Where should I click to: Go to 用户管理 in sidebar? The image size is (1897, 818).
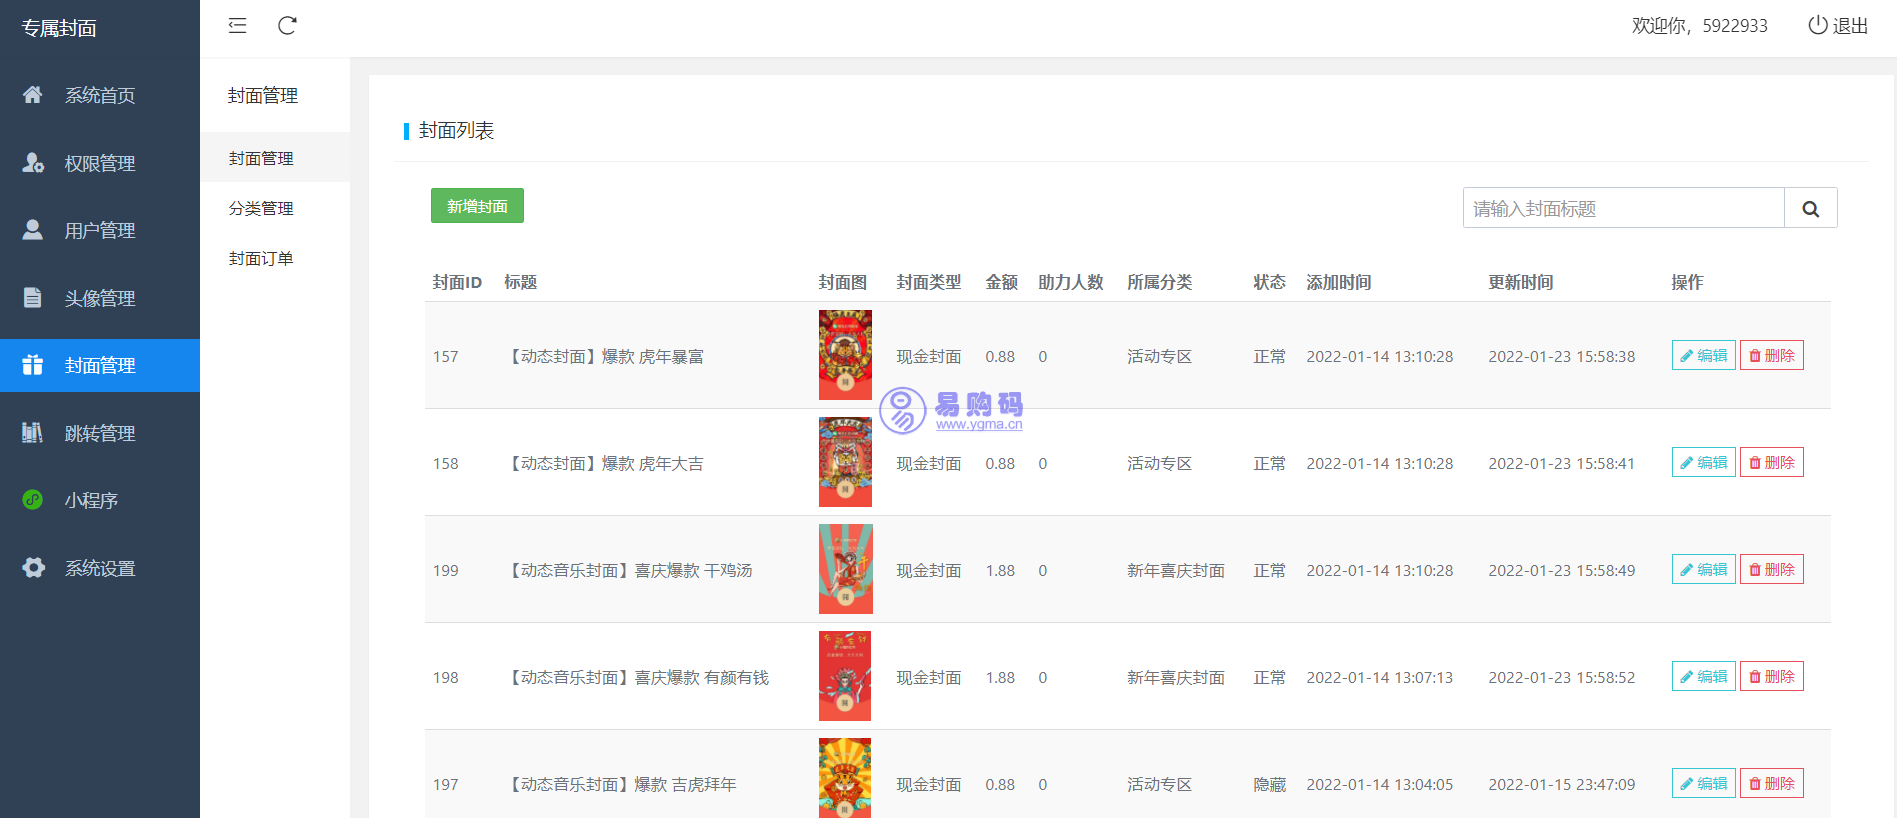[x=99, y=231]
